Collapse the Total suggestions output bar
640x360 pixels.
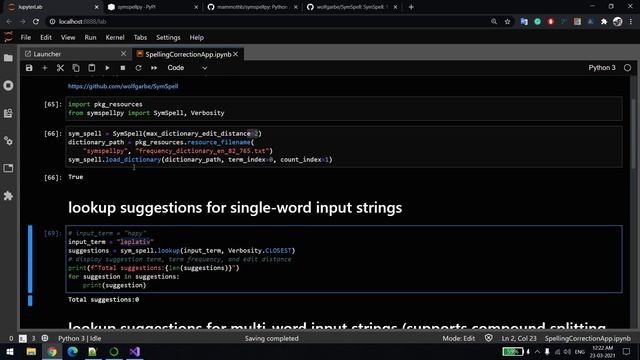[30, 300]
